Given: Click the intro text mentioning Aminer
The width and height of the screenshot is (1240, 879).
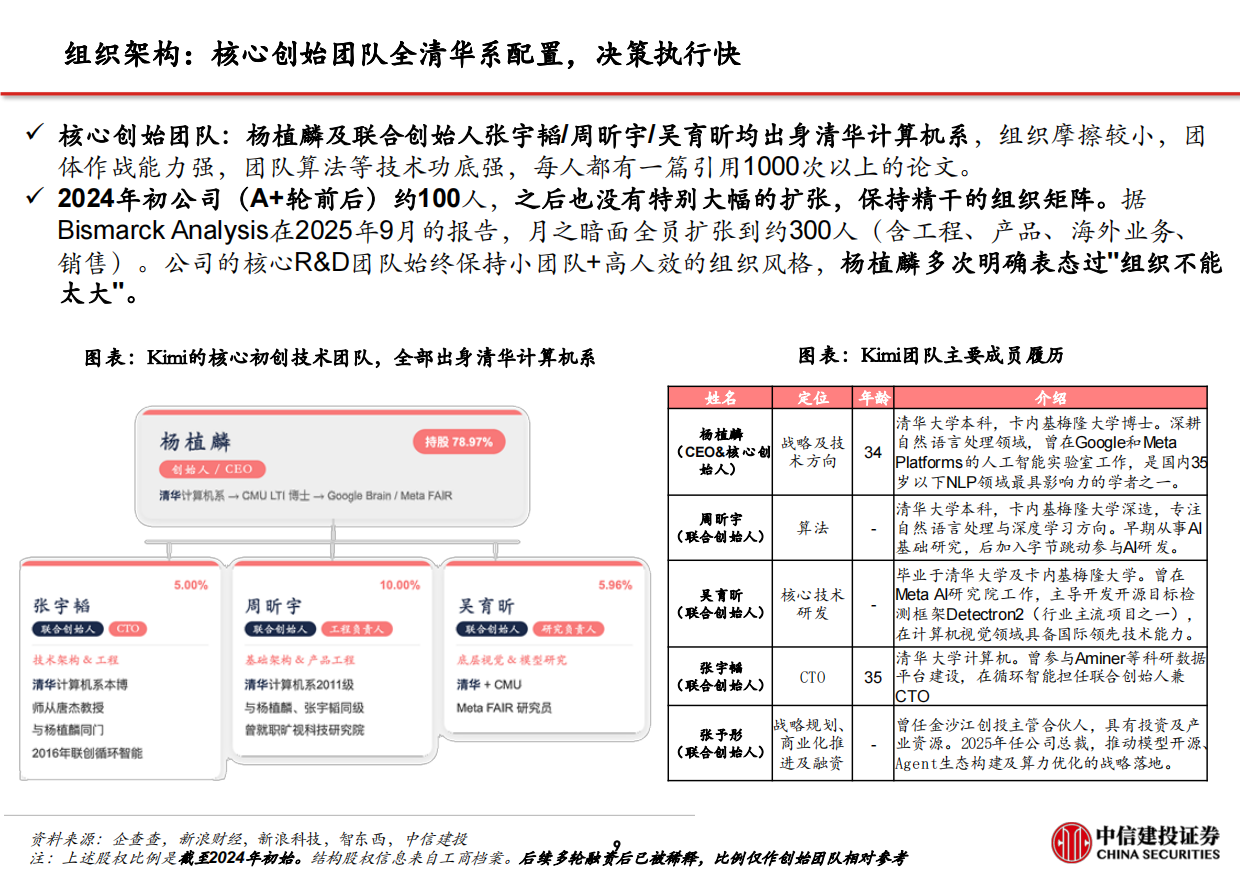Looking at the screenshot, I should click(x=1050, y=677).
